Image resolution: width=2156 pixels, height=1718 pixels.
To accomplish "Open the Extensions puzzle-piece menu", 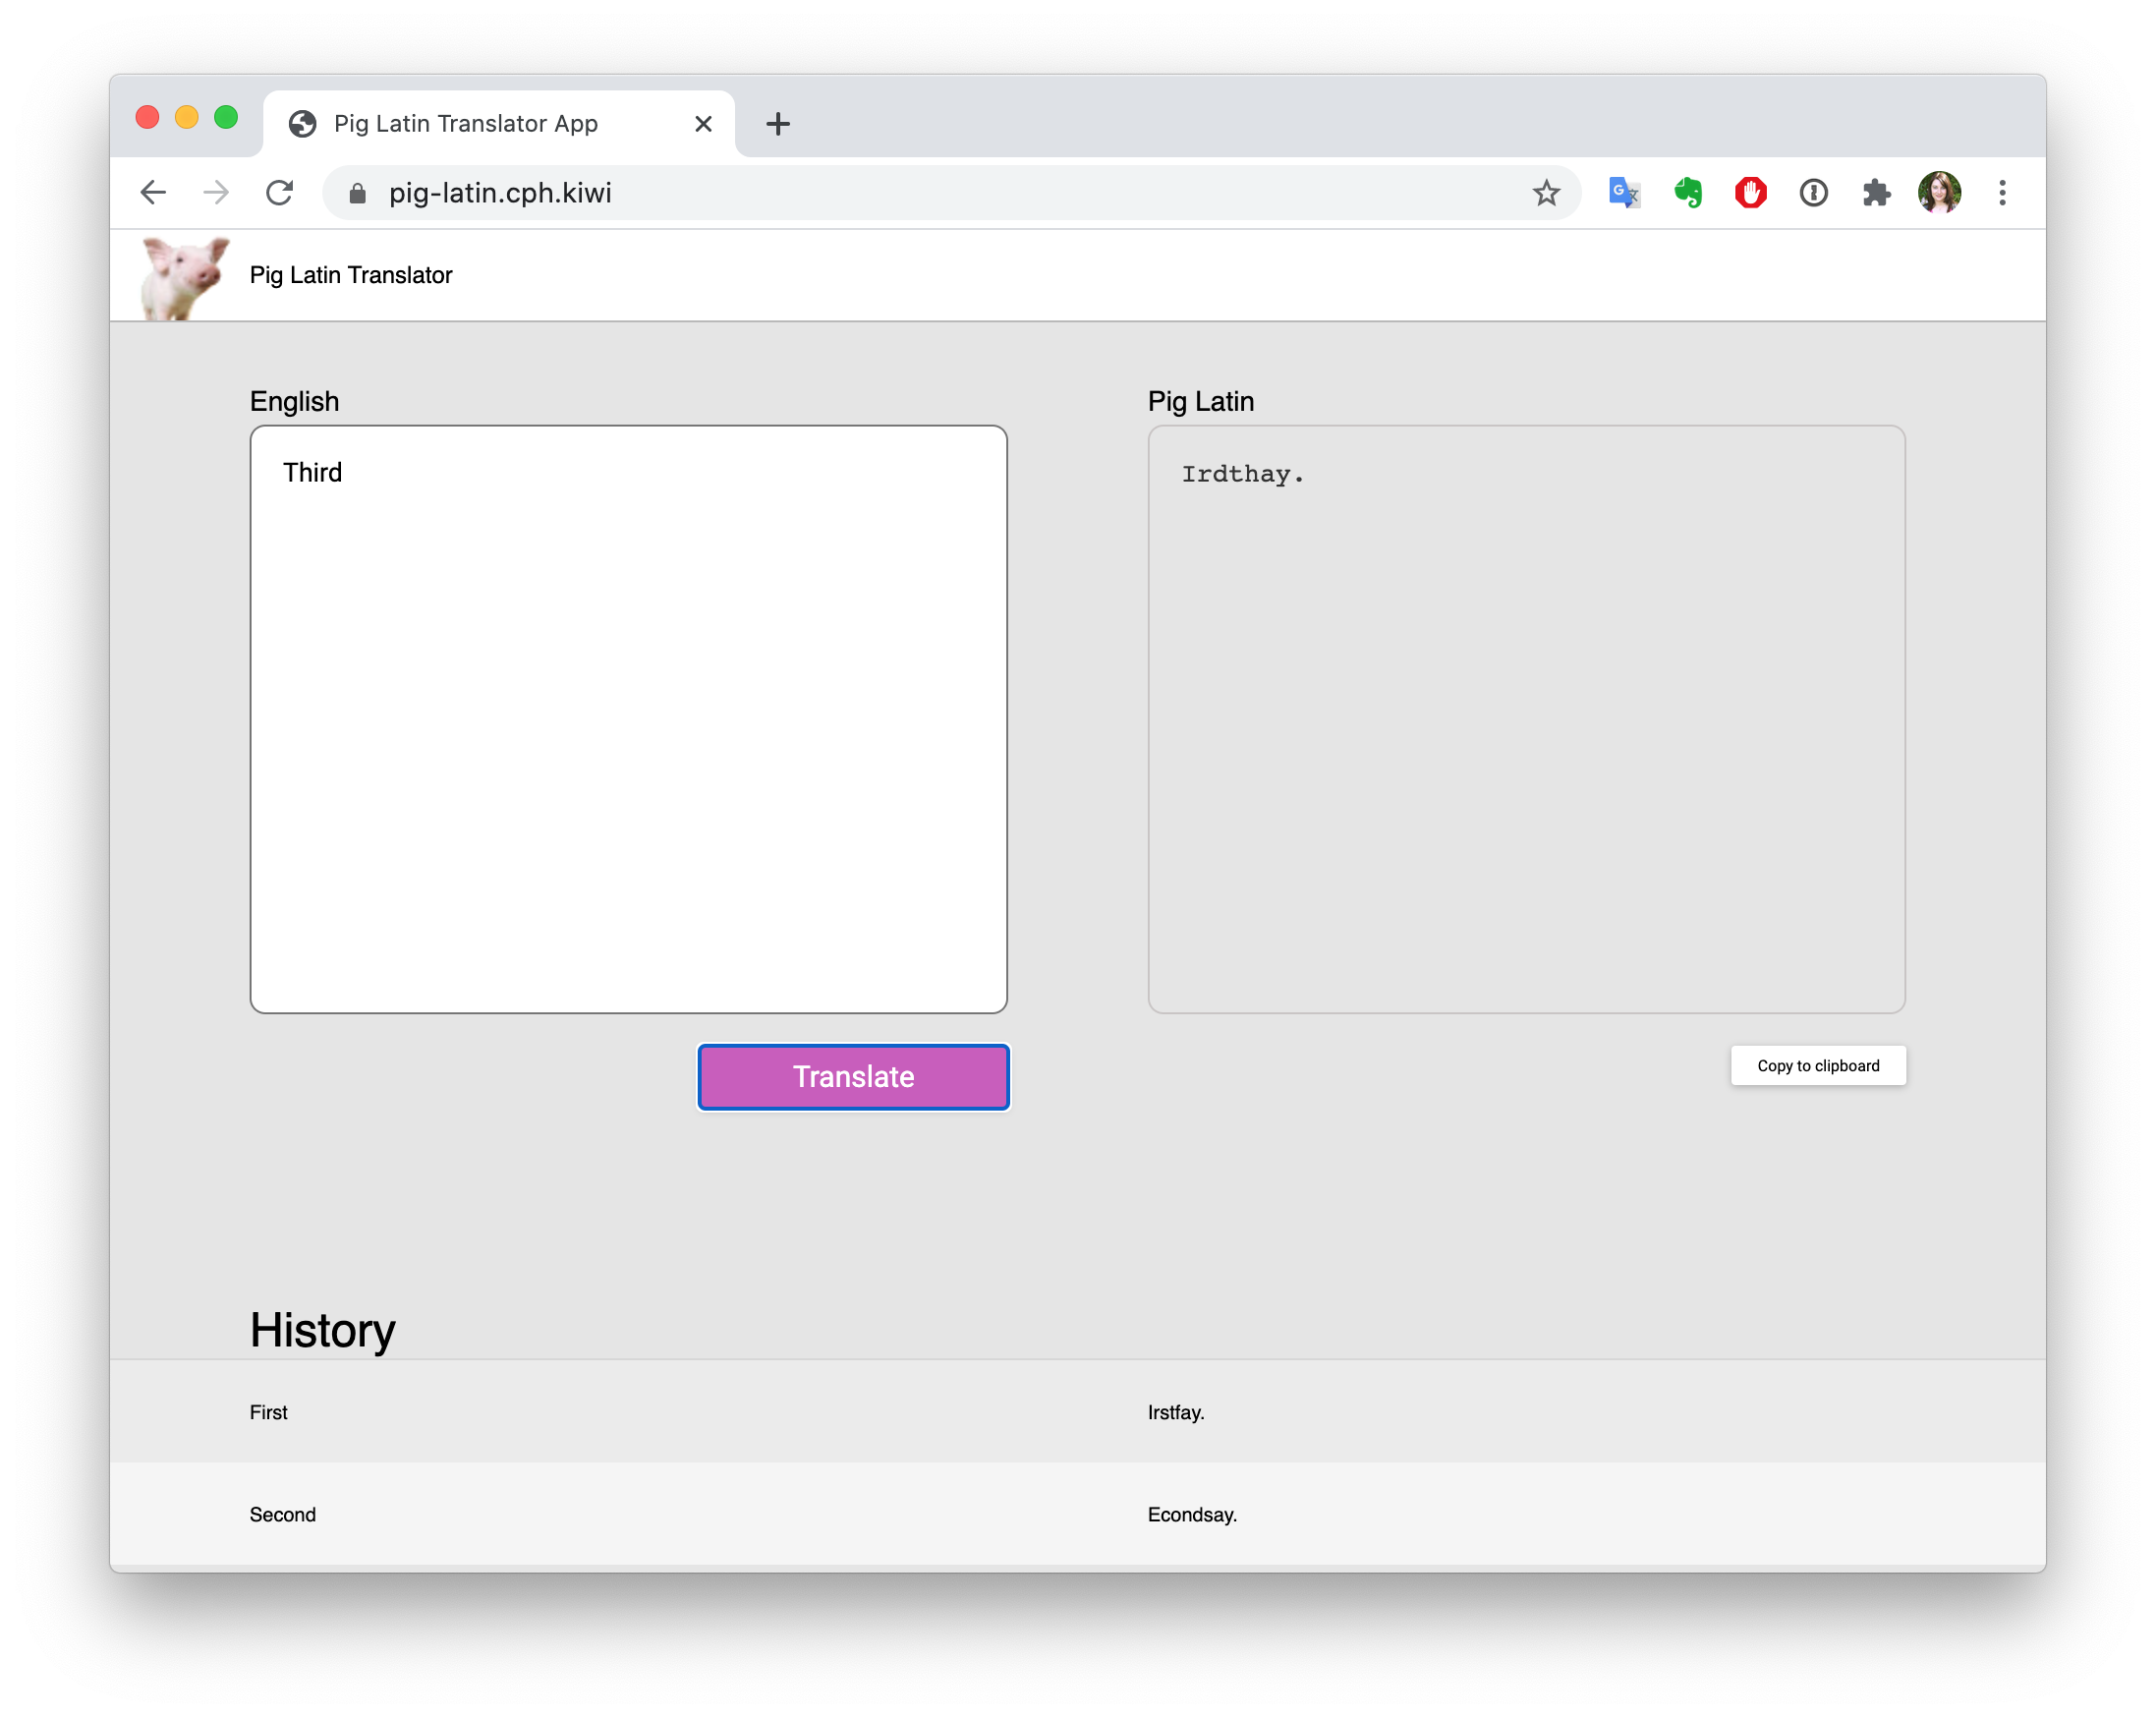I will point(1876,192).
